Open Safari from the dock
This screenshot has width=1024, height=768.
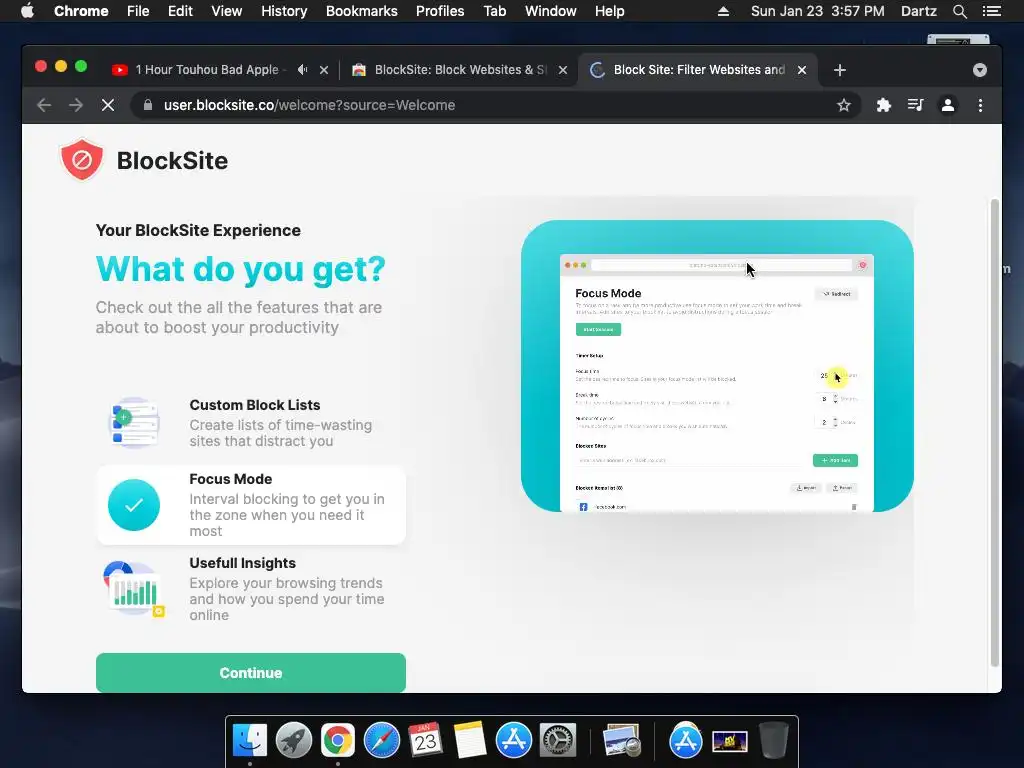381,740
